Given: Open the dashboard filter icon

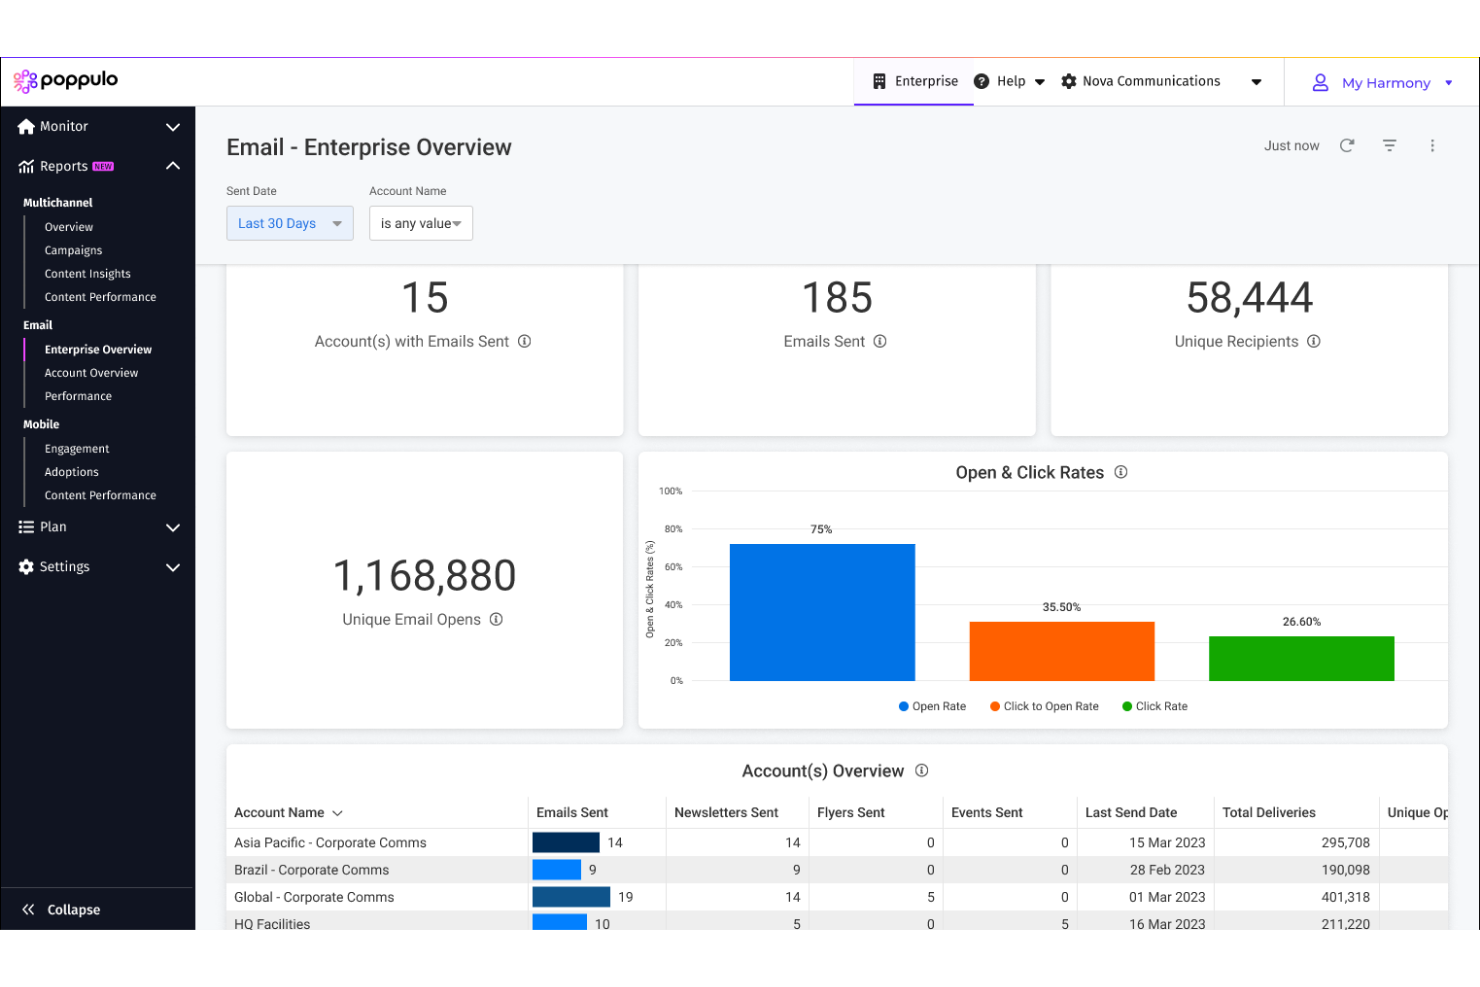Looking at the screenshot, I should pyautogui.click(x=1389, y=146).
